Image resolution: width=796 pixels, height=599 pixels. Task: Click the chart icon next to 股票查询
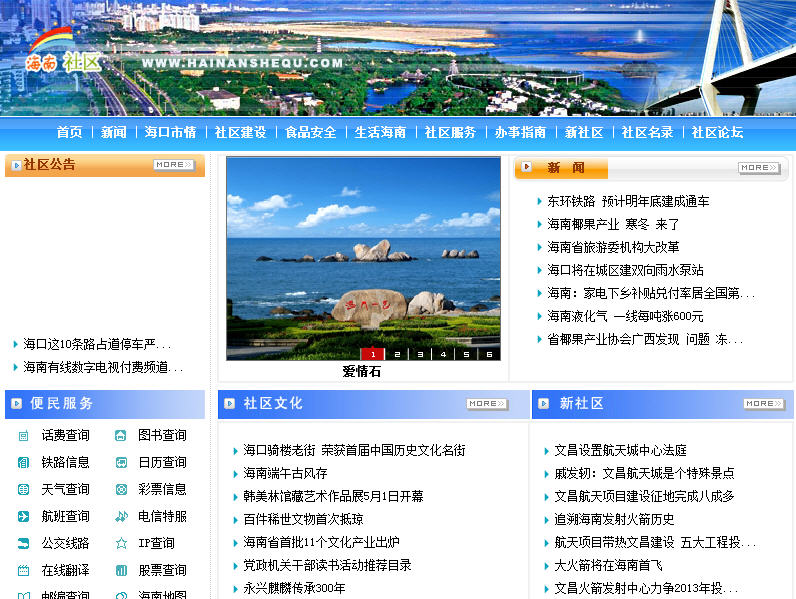point(121,571)
